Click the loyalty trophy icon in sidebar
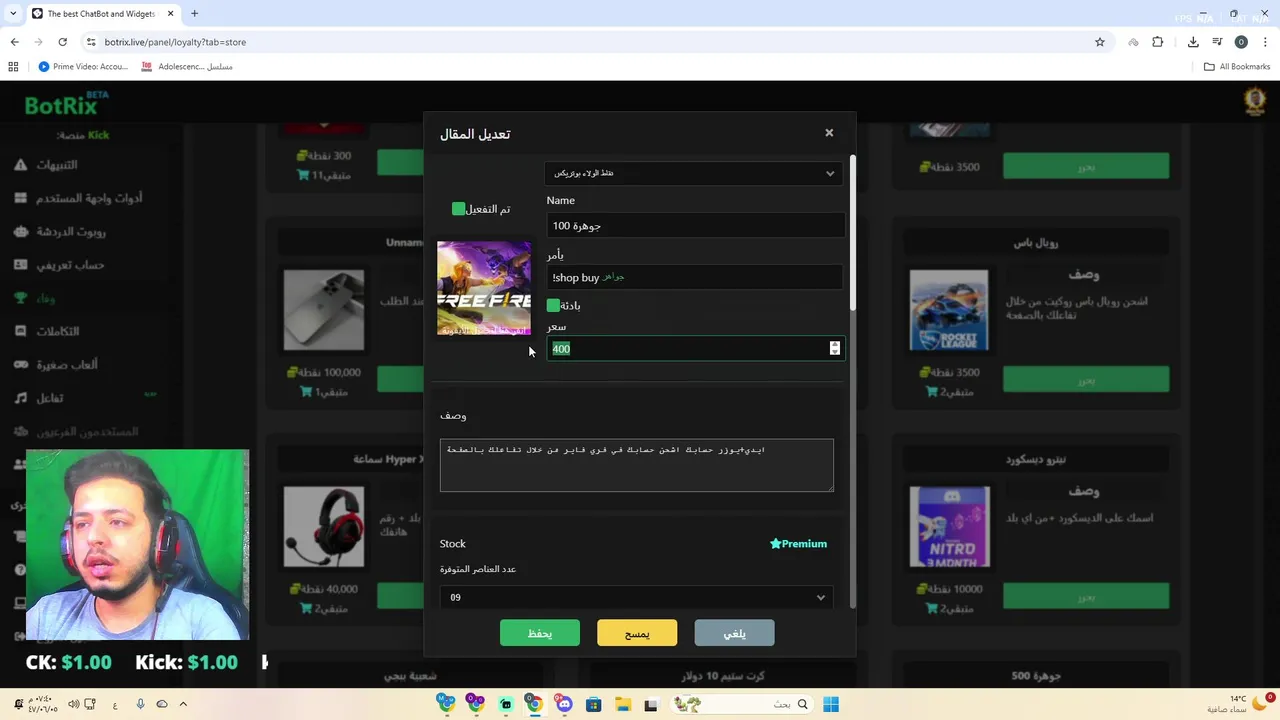The width and height of the screenshot is (1280, 720). [x=20, y=298]
